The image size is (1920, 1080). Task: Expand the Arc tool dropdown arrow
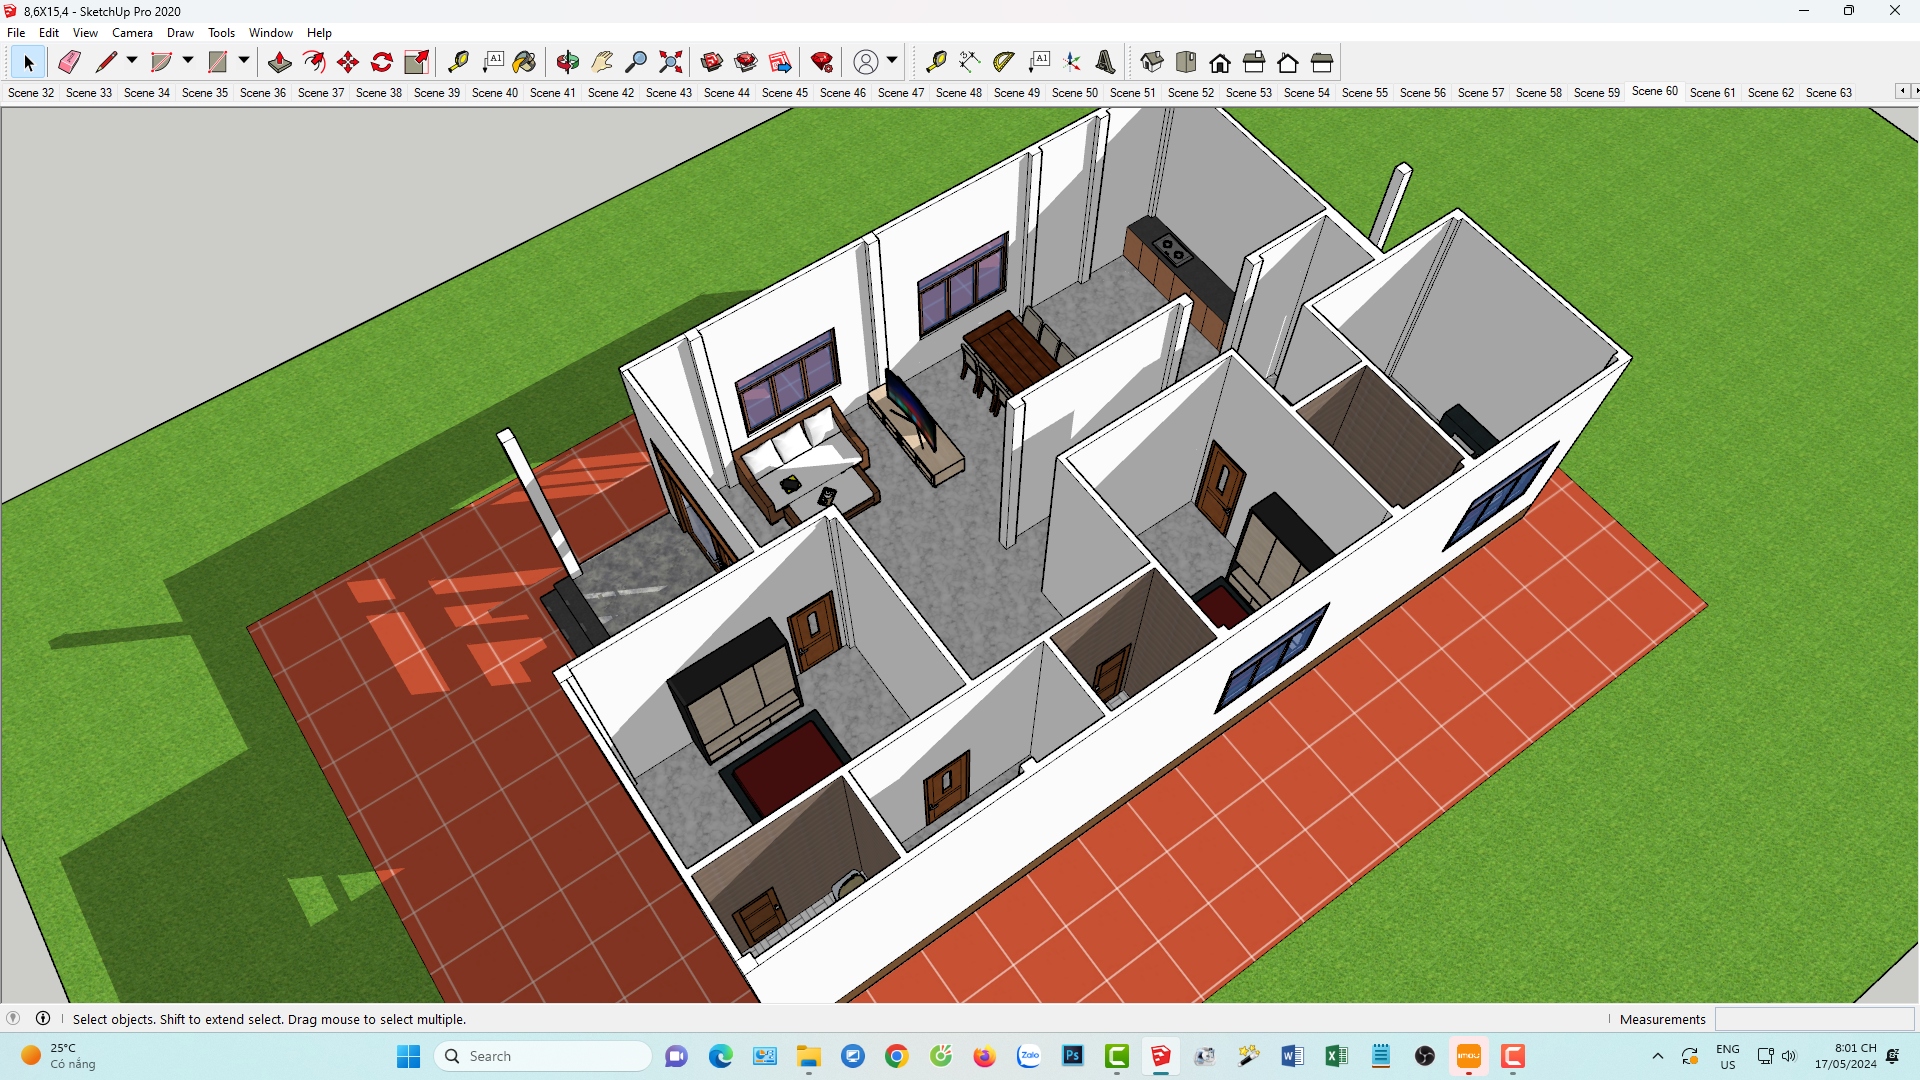point(187,61)
